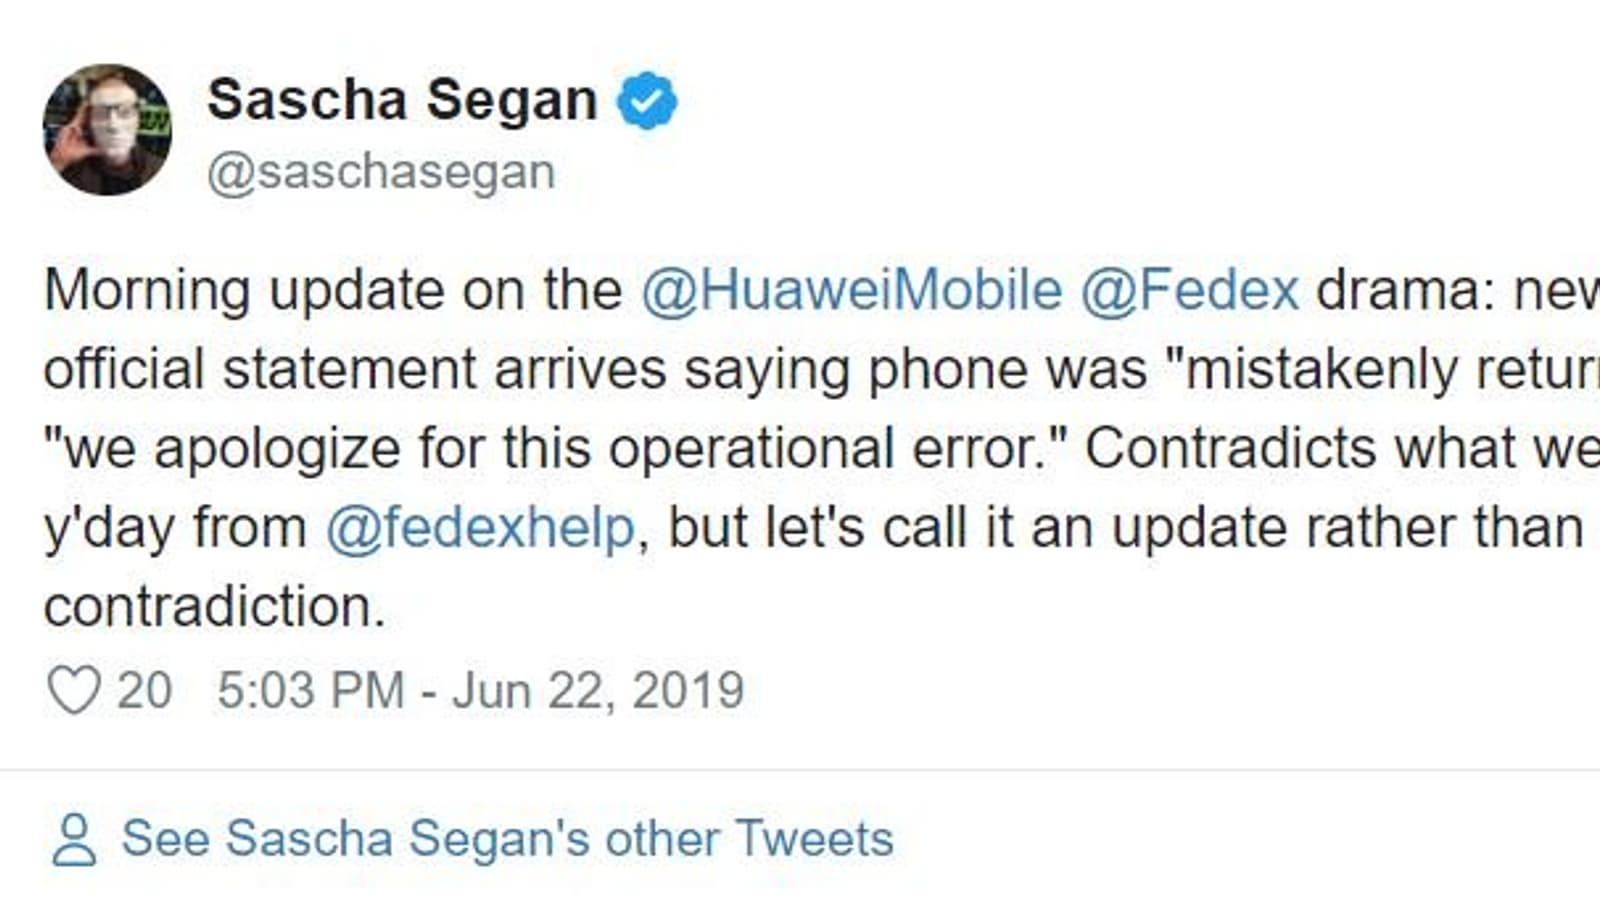Click the blue verified badge
Viewport: 1600px width, 900px height.
click(646, 101)
